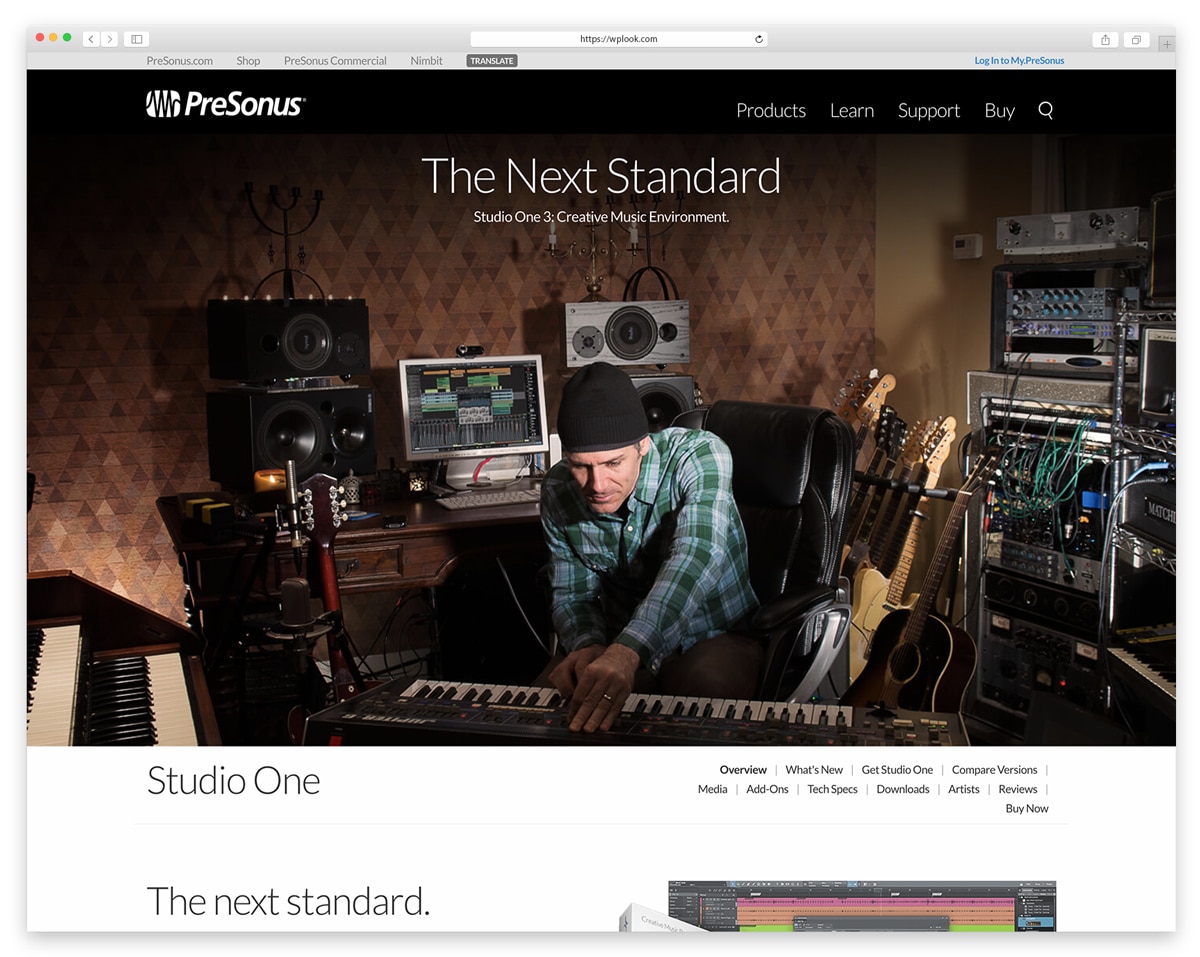Click the Buy Now link
1200x957 pixels.
click(1027, 808)
